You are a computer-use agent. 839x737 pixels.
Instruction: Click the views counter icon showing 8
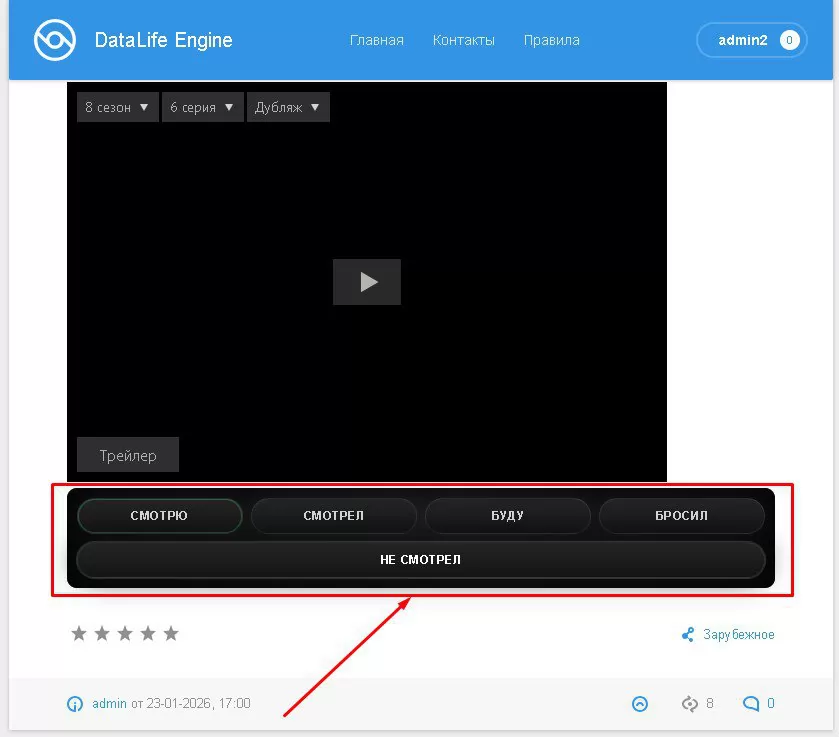tap(689, 704)
